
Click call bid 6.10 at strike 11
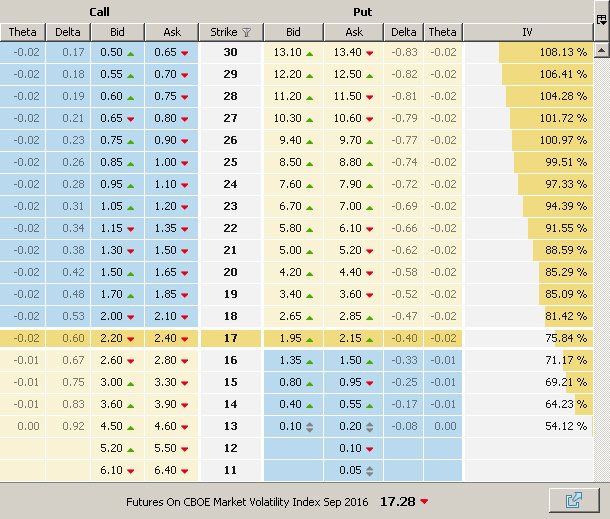tap(117, 470)
